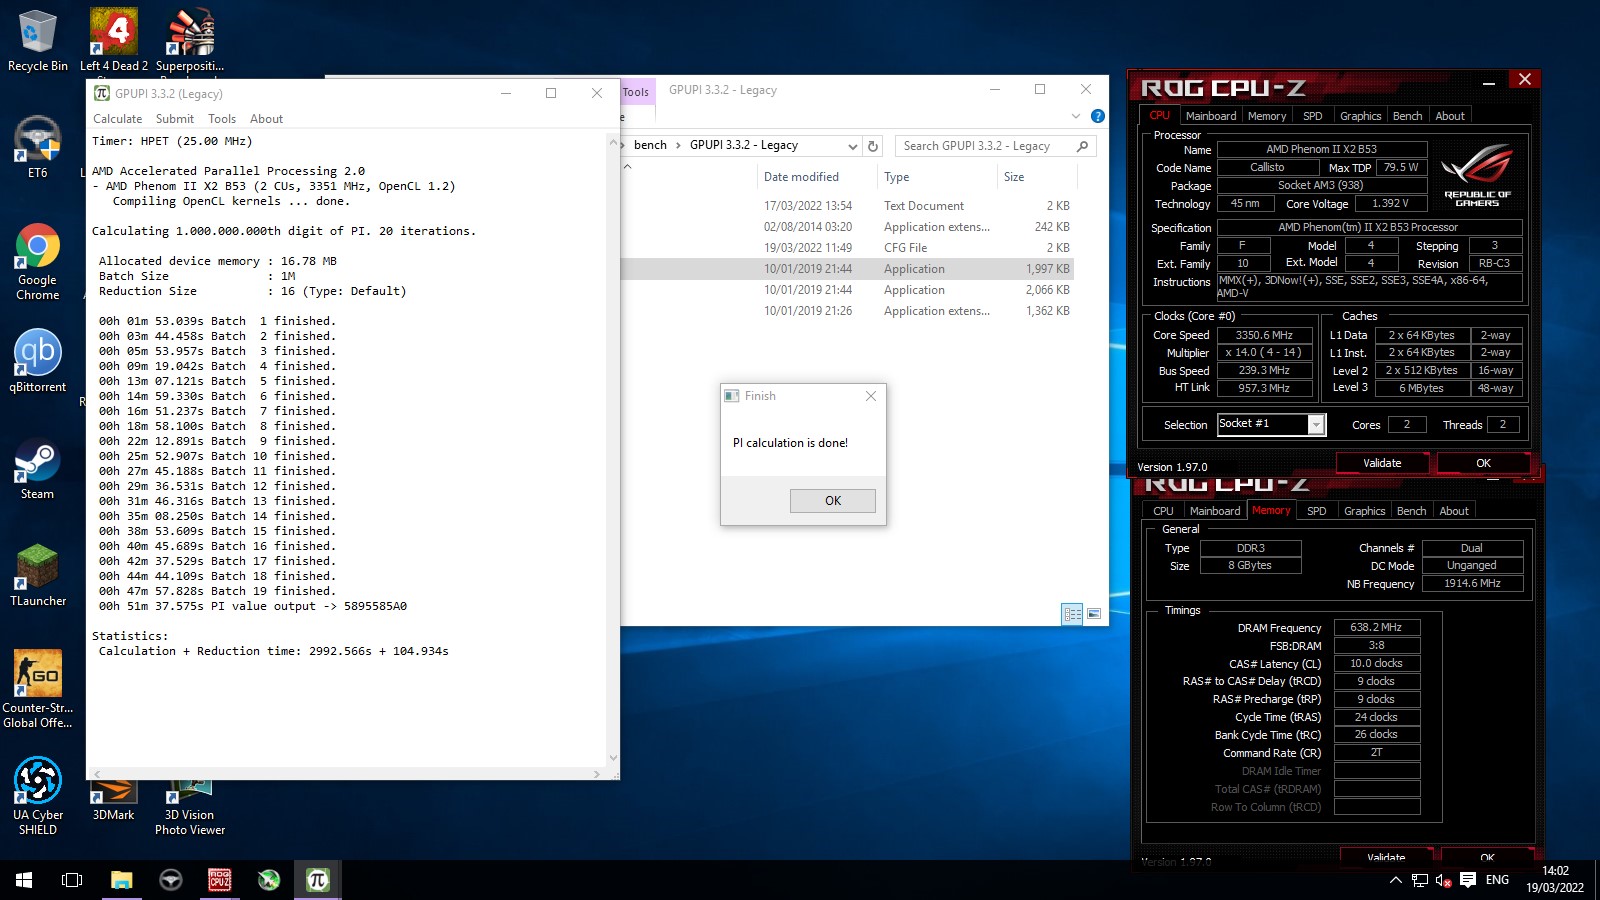
Task: Click the 'bench' breadcrumb in Explorer
Action: pyautogui.click(x=650, y=145)
